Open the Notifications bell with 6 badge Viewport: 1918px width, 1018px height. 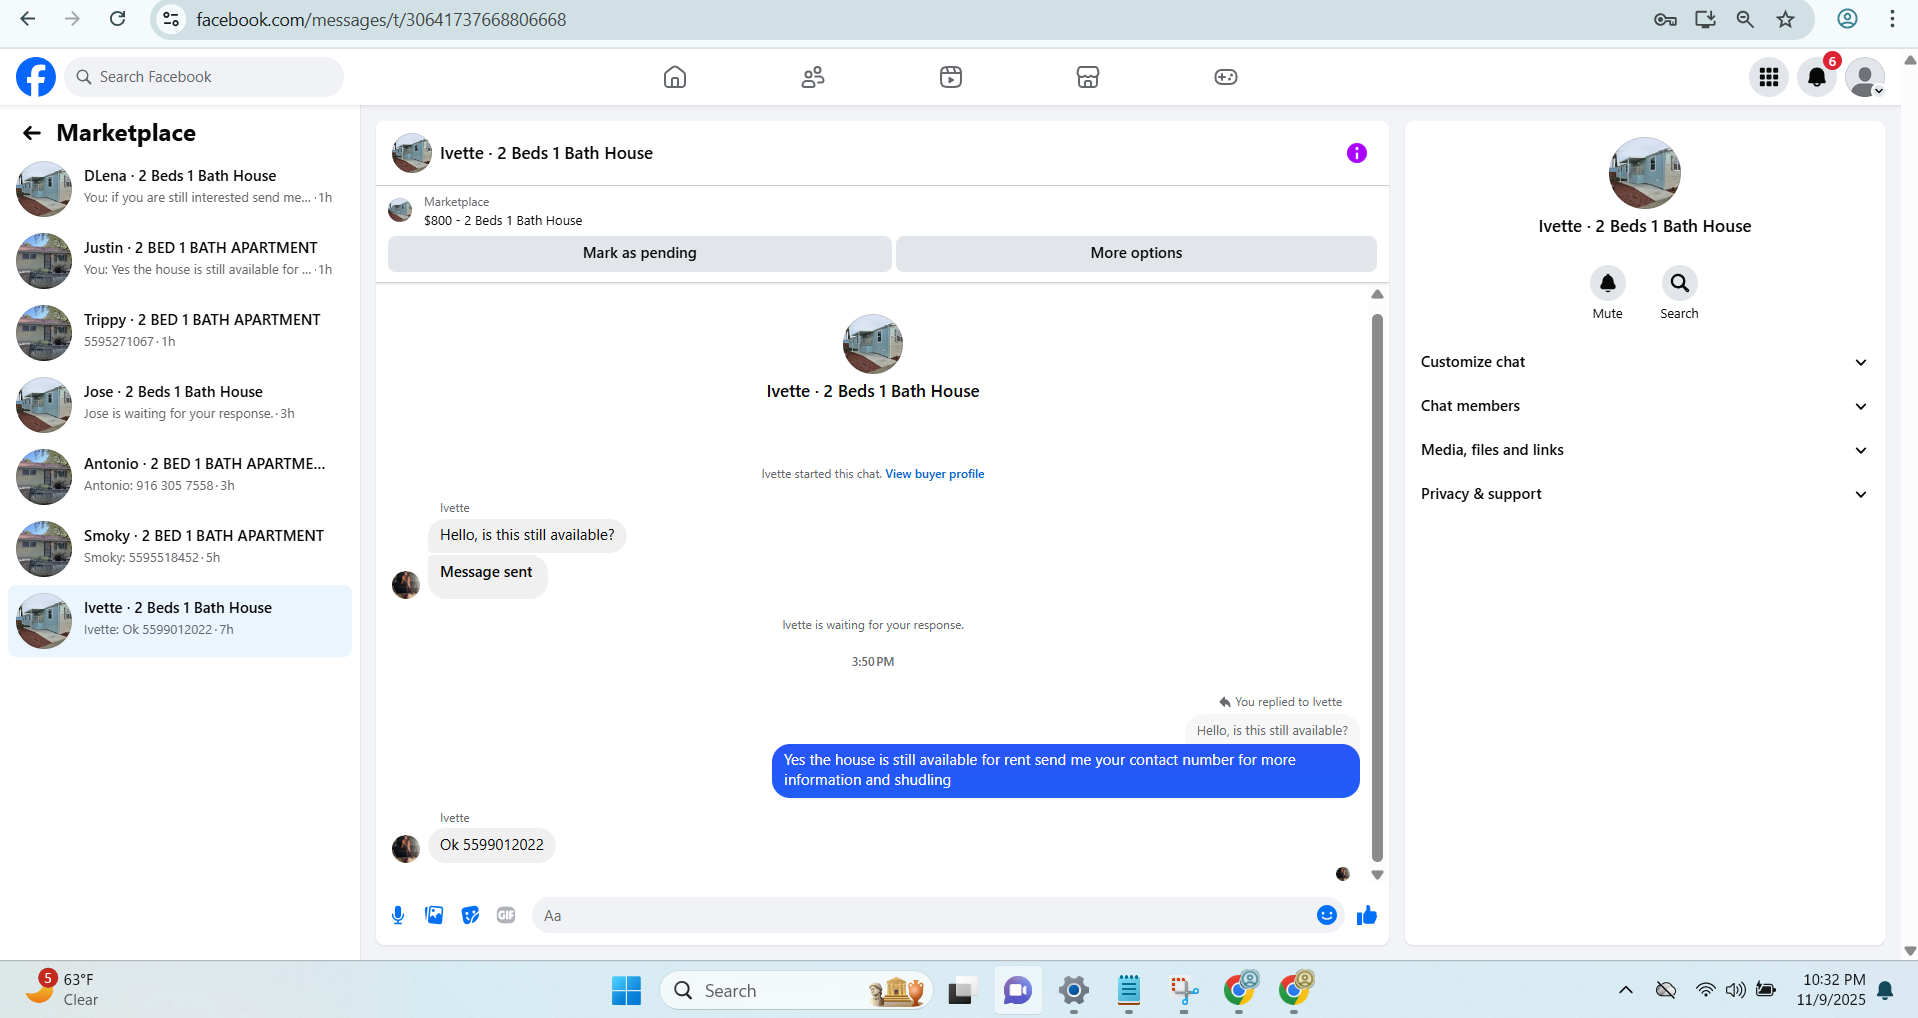tap(1817, 77)
